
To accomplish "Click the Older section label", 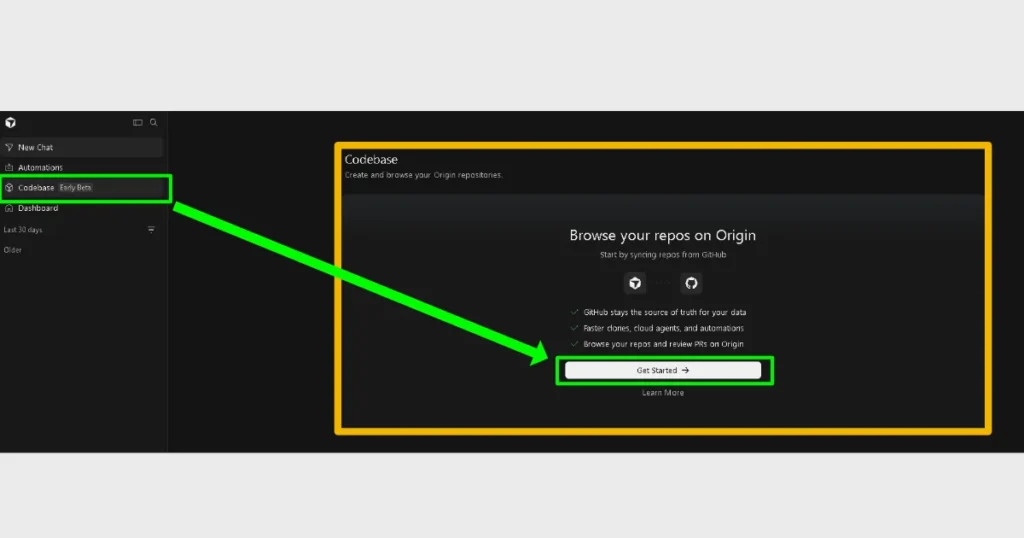I will coord(12,250).
